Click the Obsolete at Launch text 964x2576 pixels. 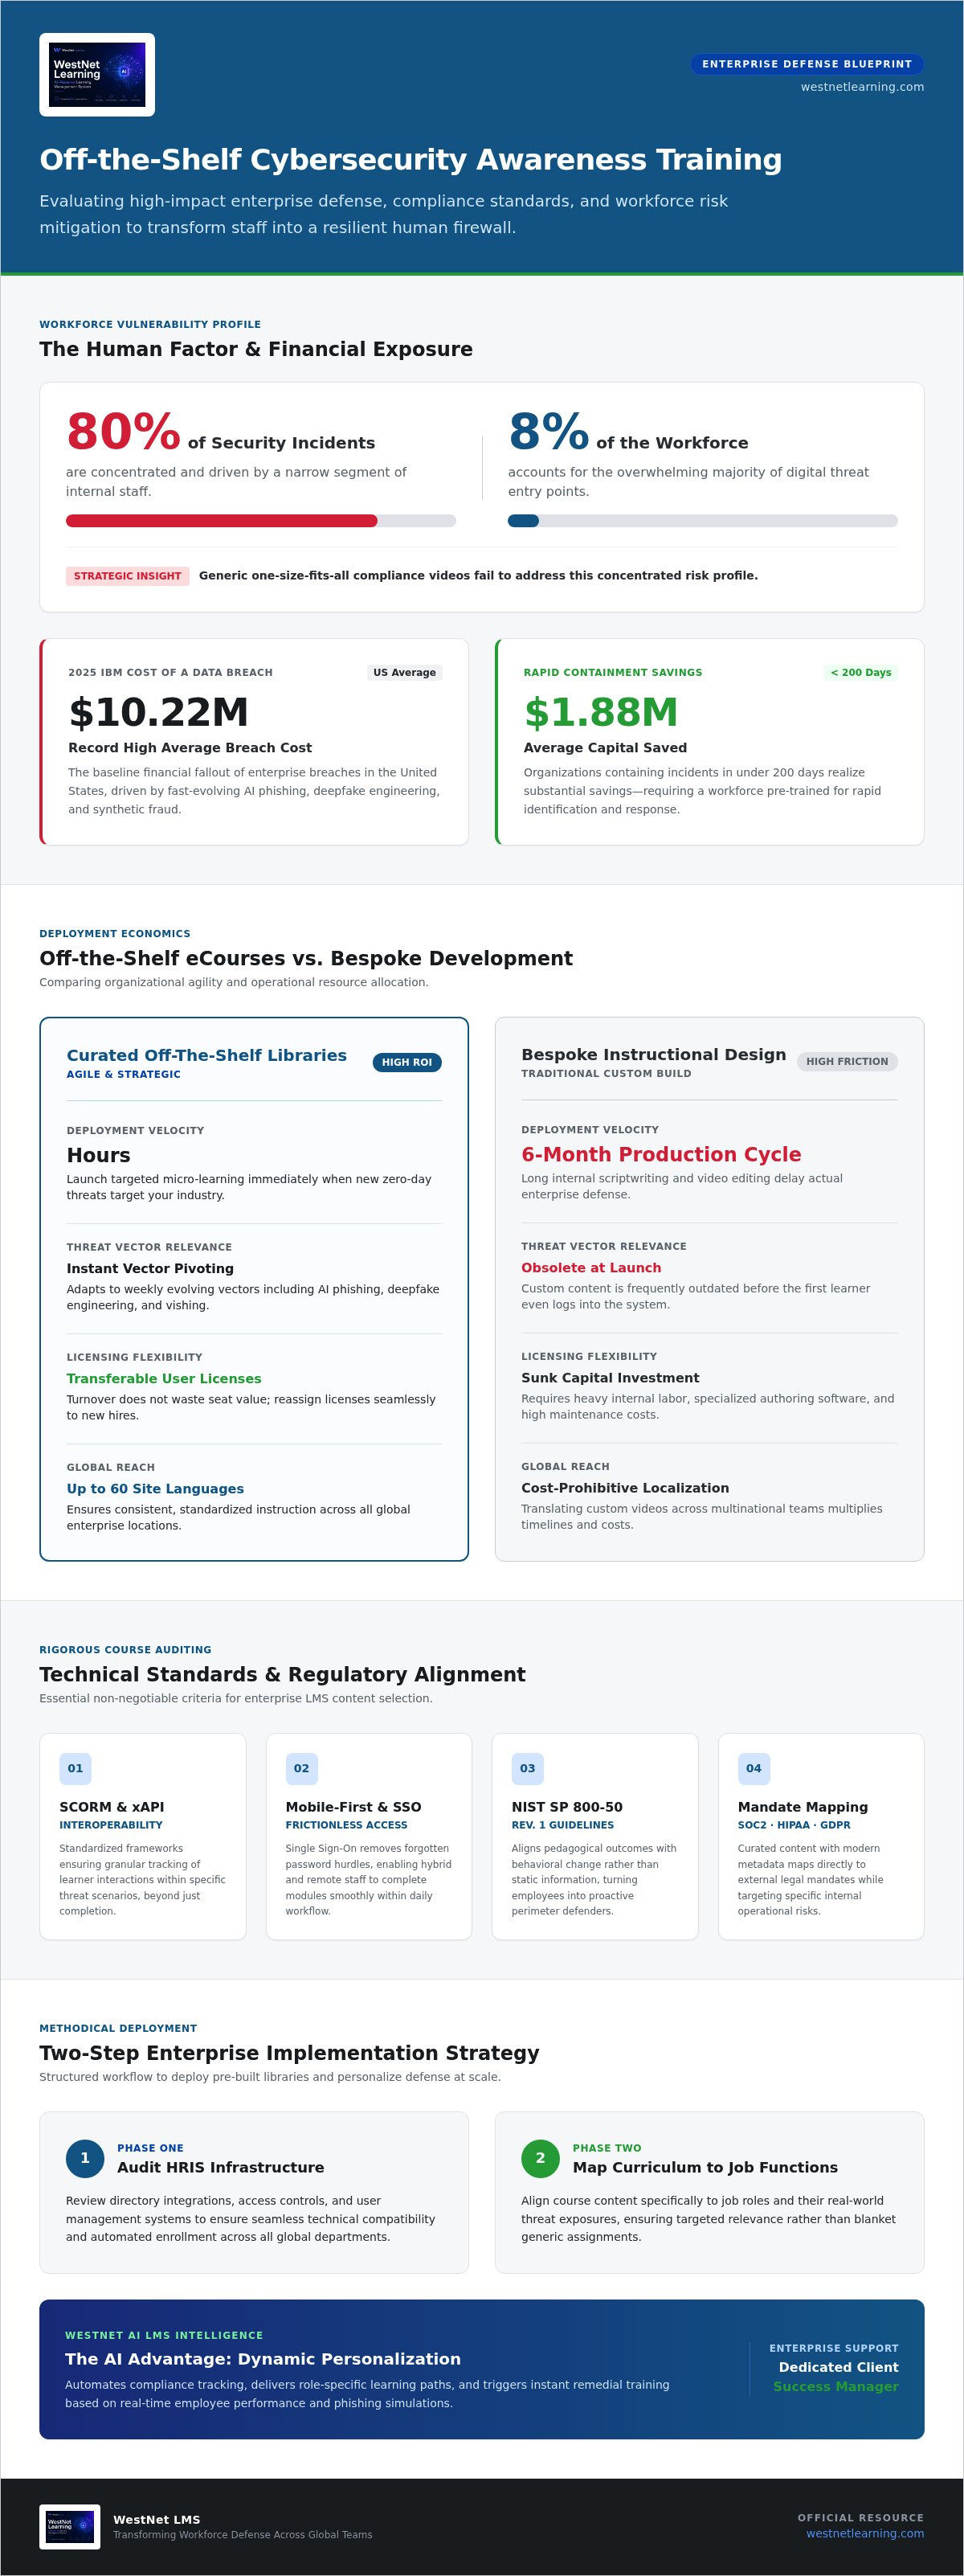coord(591,1267)
